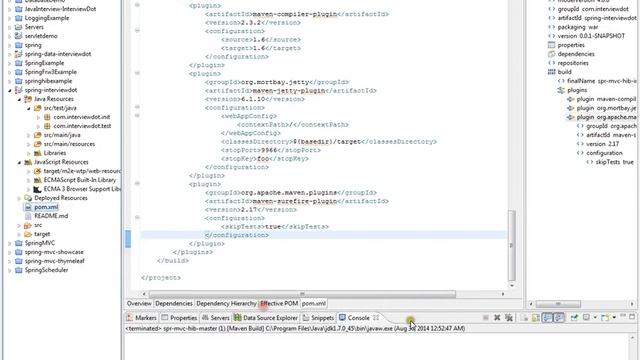Click the Servers folder icon in explorer
Viewport: 640px width, 360px height.
tap(18, 27)
